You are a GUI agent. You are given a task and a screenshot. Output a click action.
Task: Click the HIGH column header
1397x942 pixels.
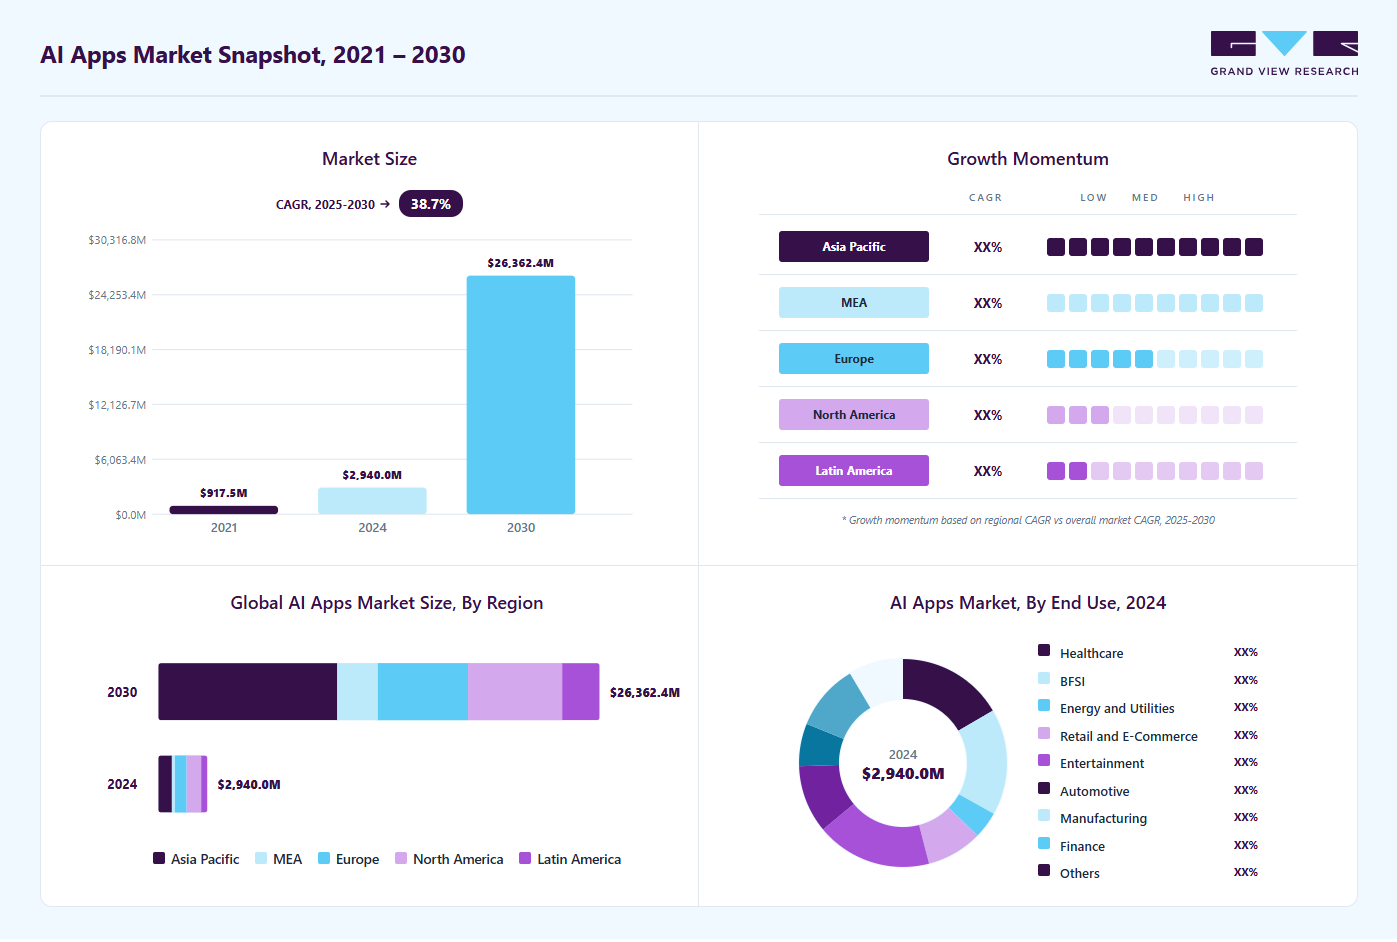tap(1199, 198)
